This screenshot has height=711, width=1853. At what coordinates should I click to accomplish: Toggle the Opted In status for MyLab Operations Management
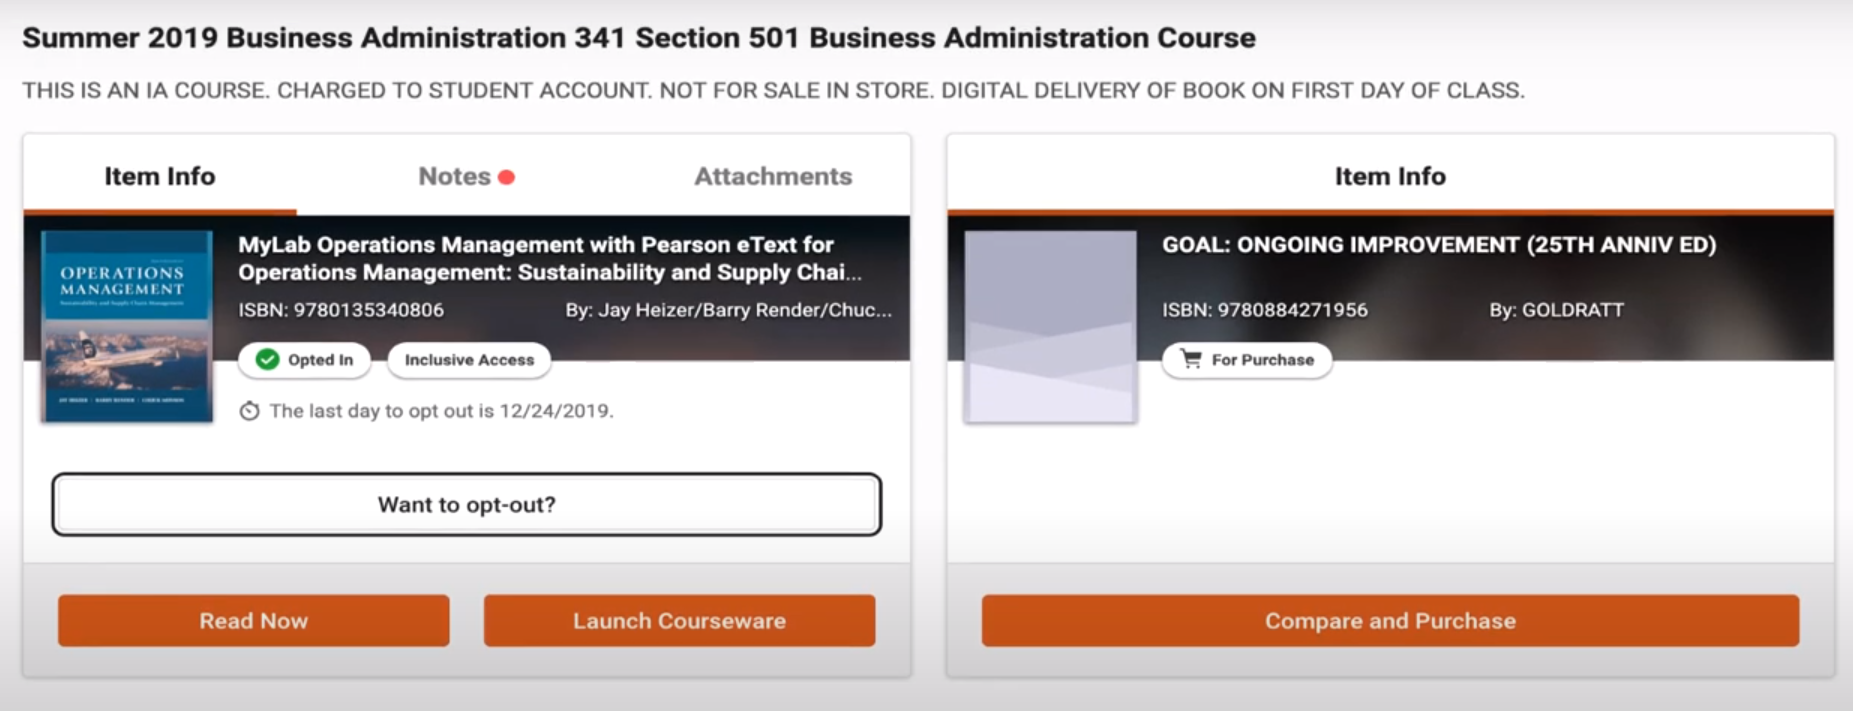tap(304, 360)
